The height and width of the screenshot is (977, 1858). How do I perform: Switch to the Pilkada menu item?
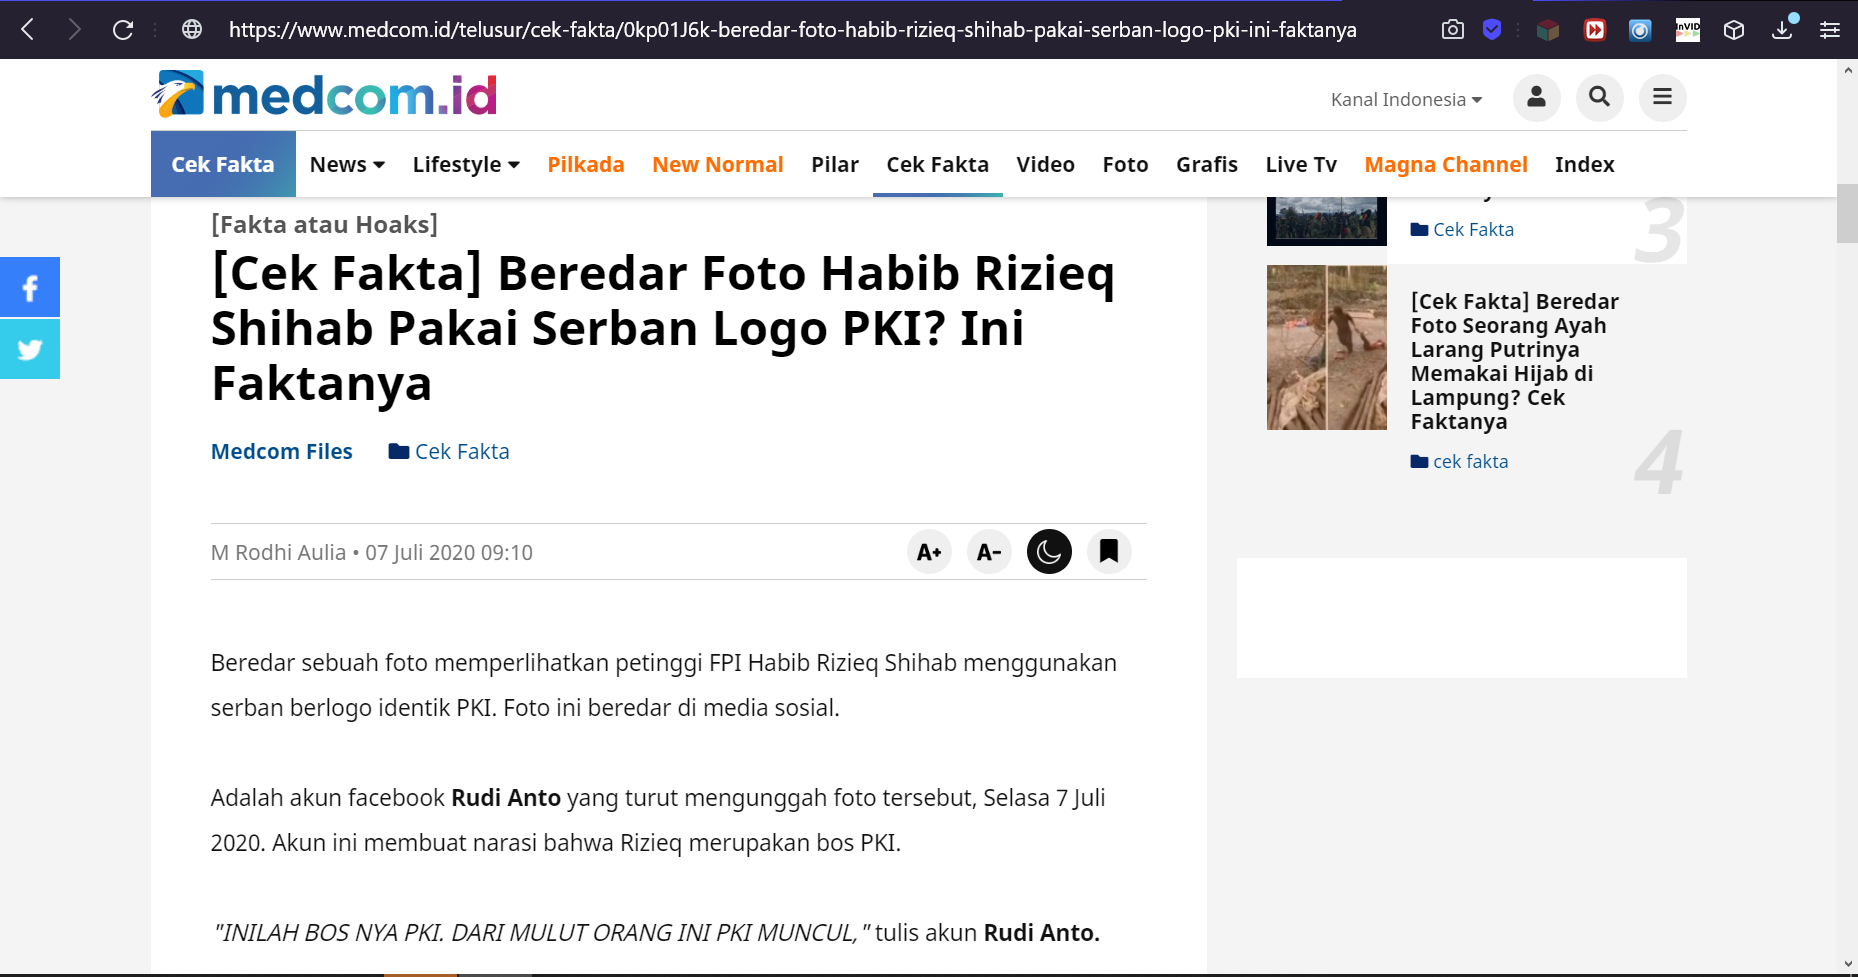click(x=586, y=164)
